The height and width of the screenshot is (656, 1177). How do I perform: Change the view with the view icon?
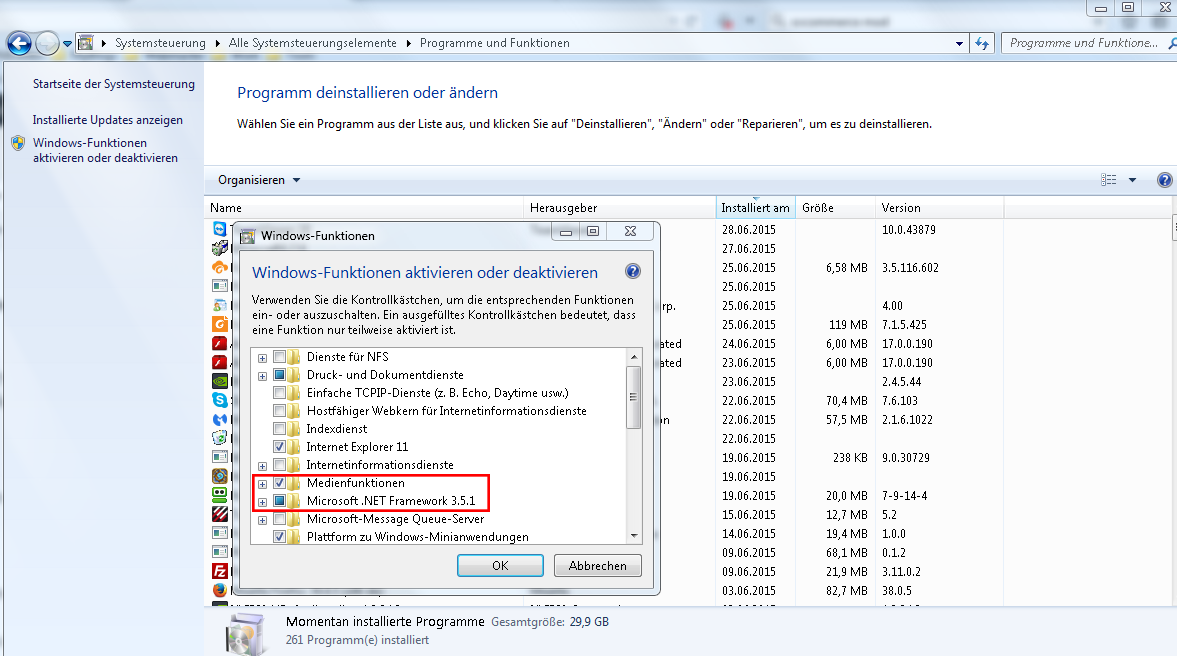click(1109, 180)
